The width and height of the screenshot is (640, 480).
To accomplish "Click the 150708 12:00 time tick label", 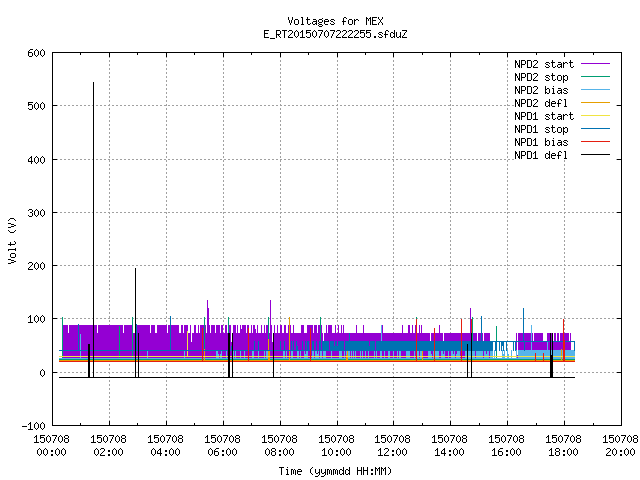I will pos(392,446).
